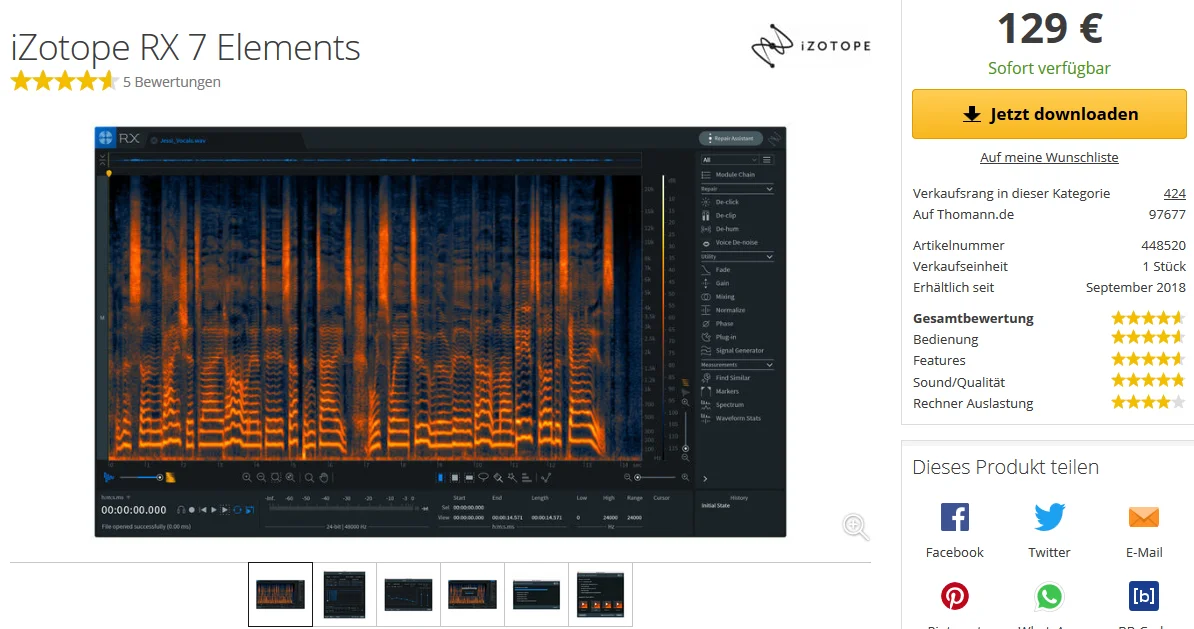Click the iZotope RX 7 Elements title

(x=185, y=47)
